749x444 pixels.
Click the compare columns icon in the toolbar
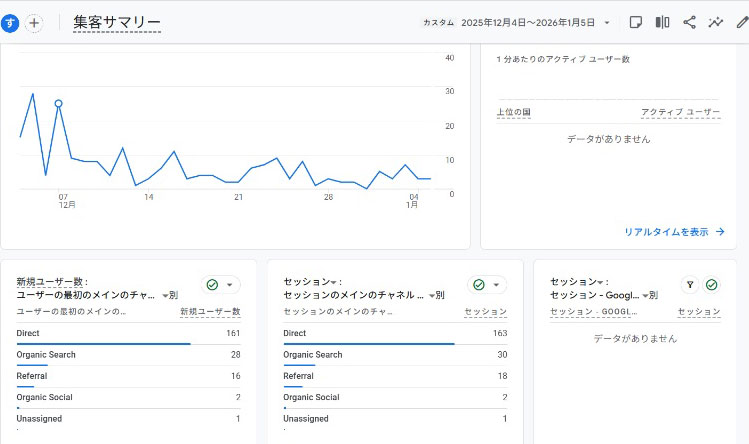662,22
